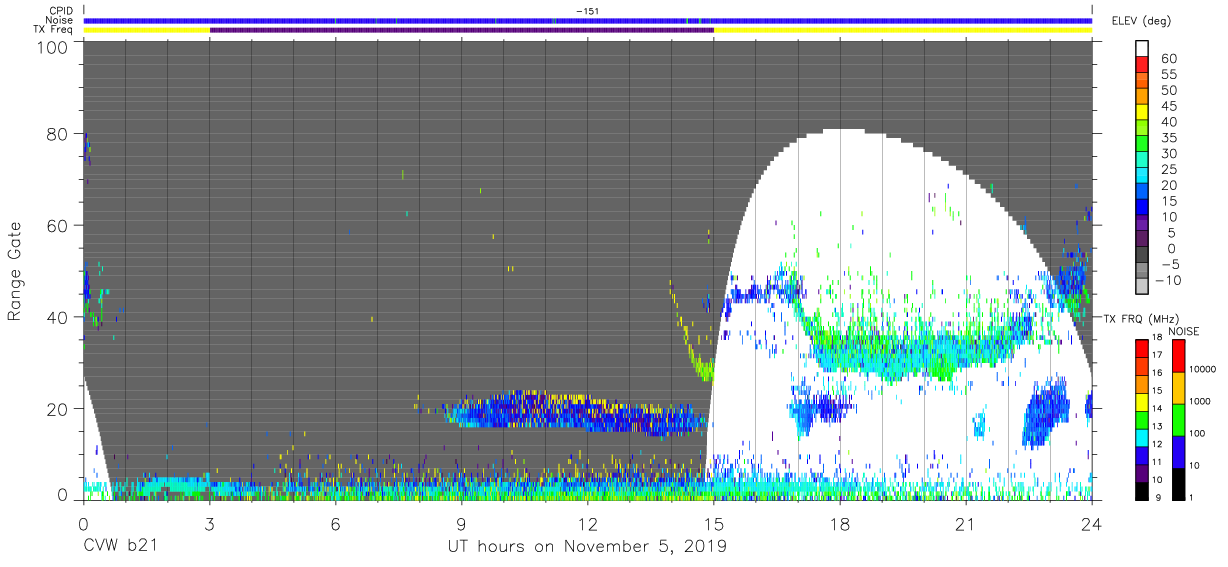Click the 21 tick label on the hour axis

coord(966,523)
